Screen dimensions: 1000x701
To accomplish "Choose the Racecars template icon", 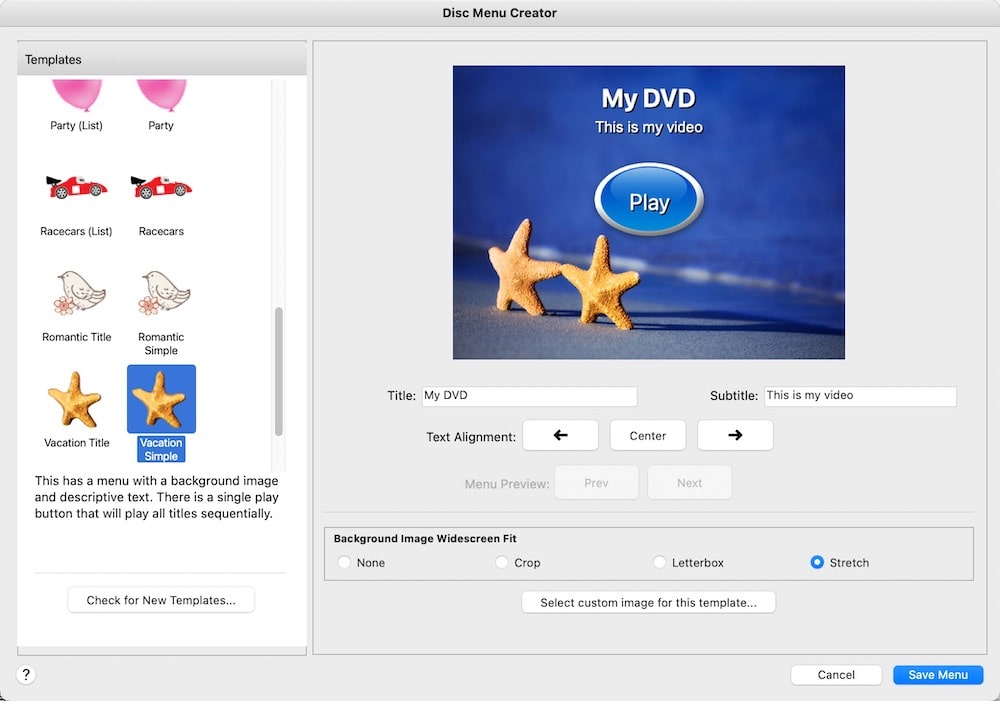I will [161, 187].
